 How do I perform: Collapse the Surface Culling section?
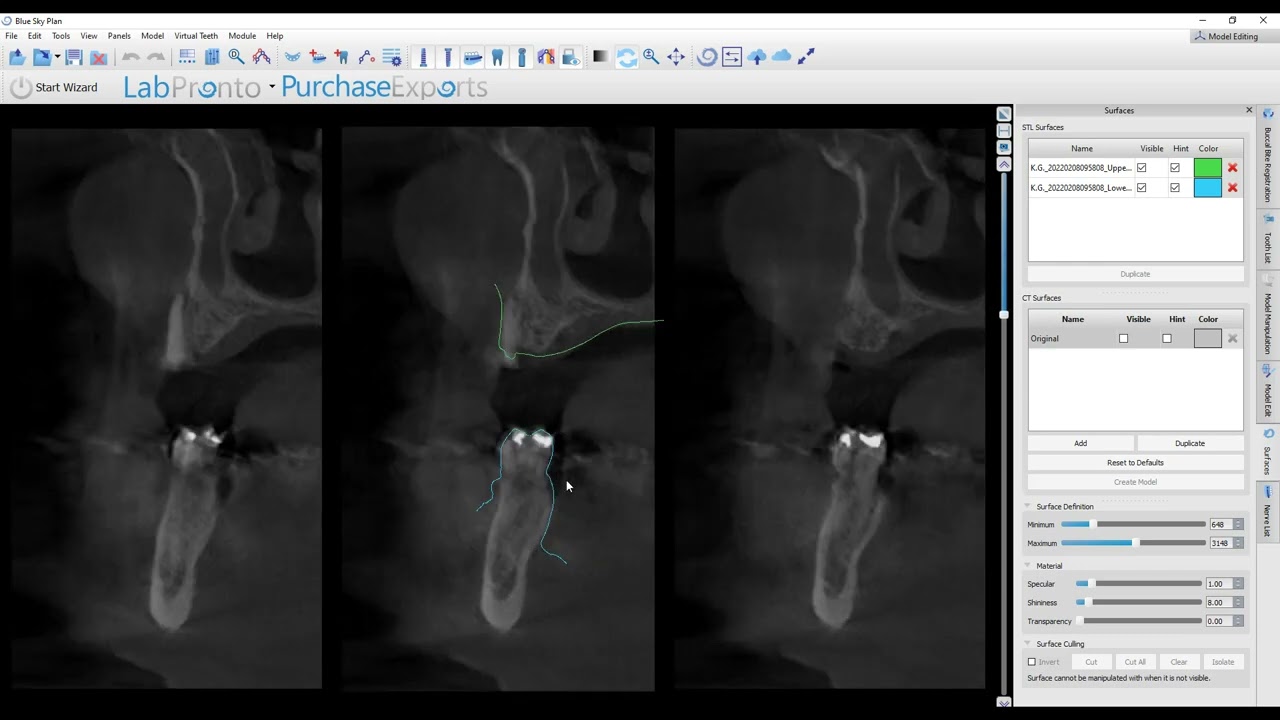1029,644
